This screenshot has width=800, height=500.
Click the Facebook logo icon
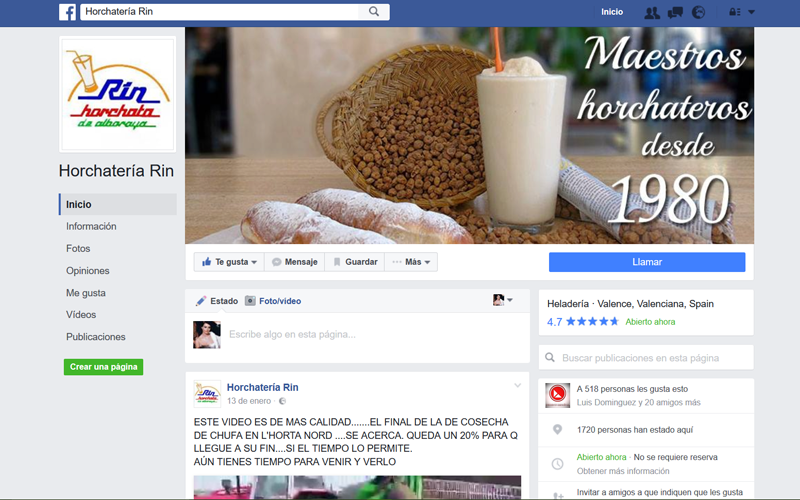coord(67,12)
